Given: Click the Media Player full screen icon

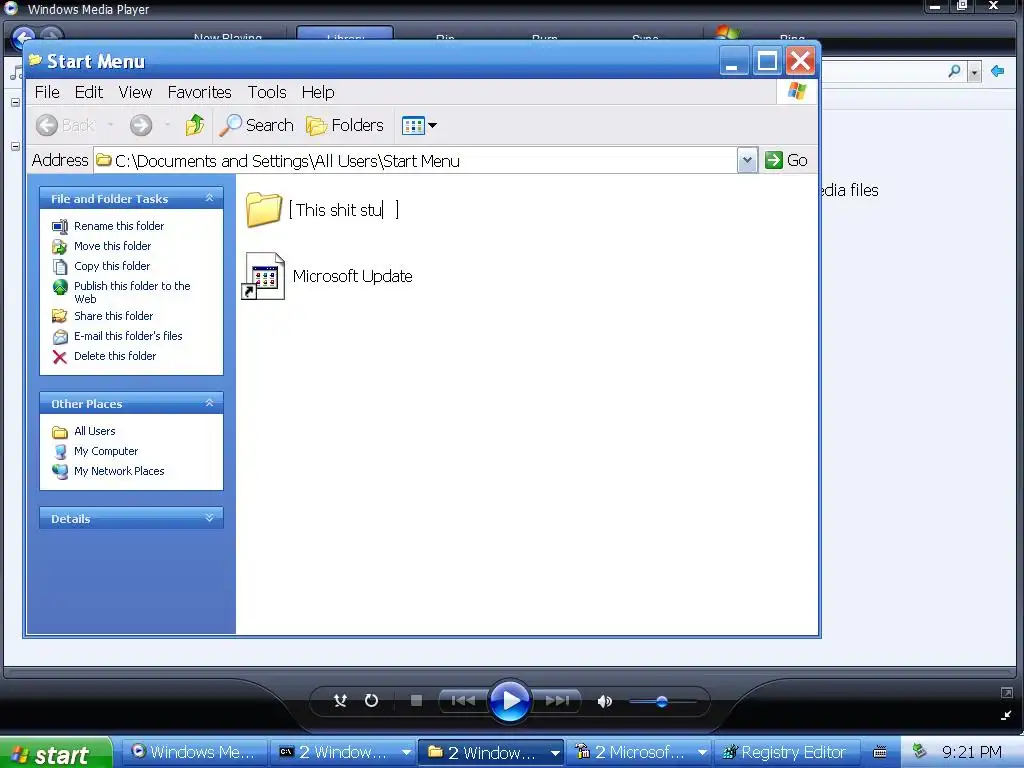Looking at the screenshot, I should tap(1006, 693).
